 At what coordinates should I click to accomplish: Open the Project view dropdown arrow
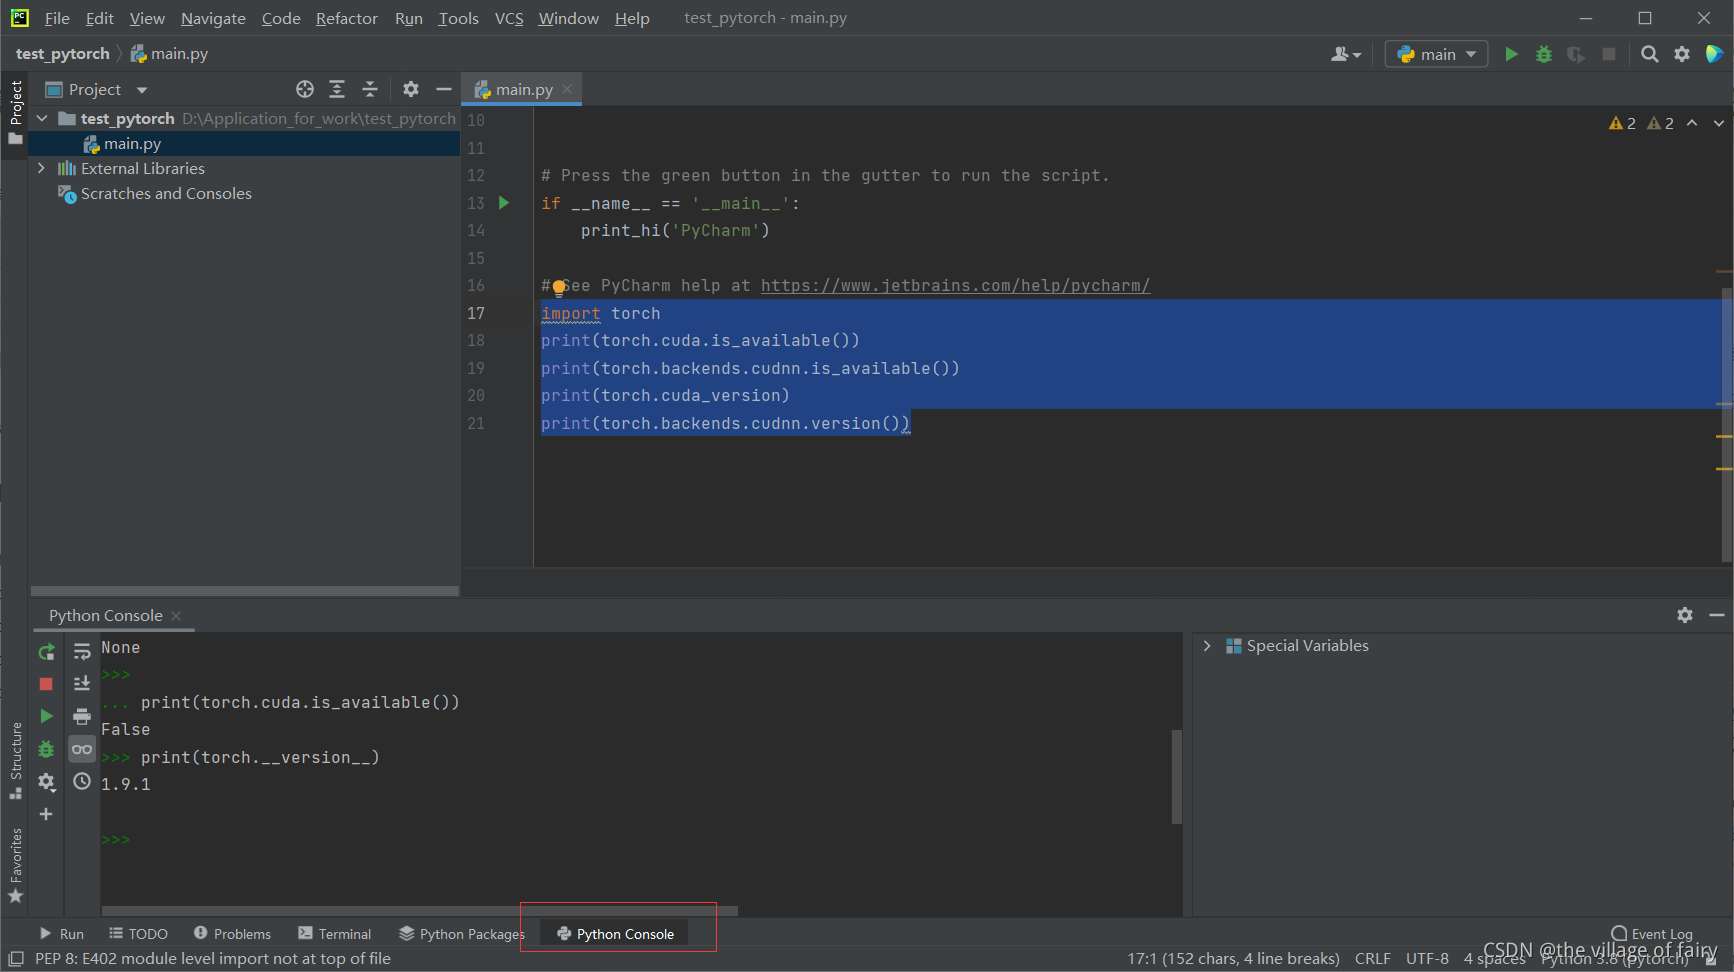coord(142,90)
